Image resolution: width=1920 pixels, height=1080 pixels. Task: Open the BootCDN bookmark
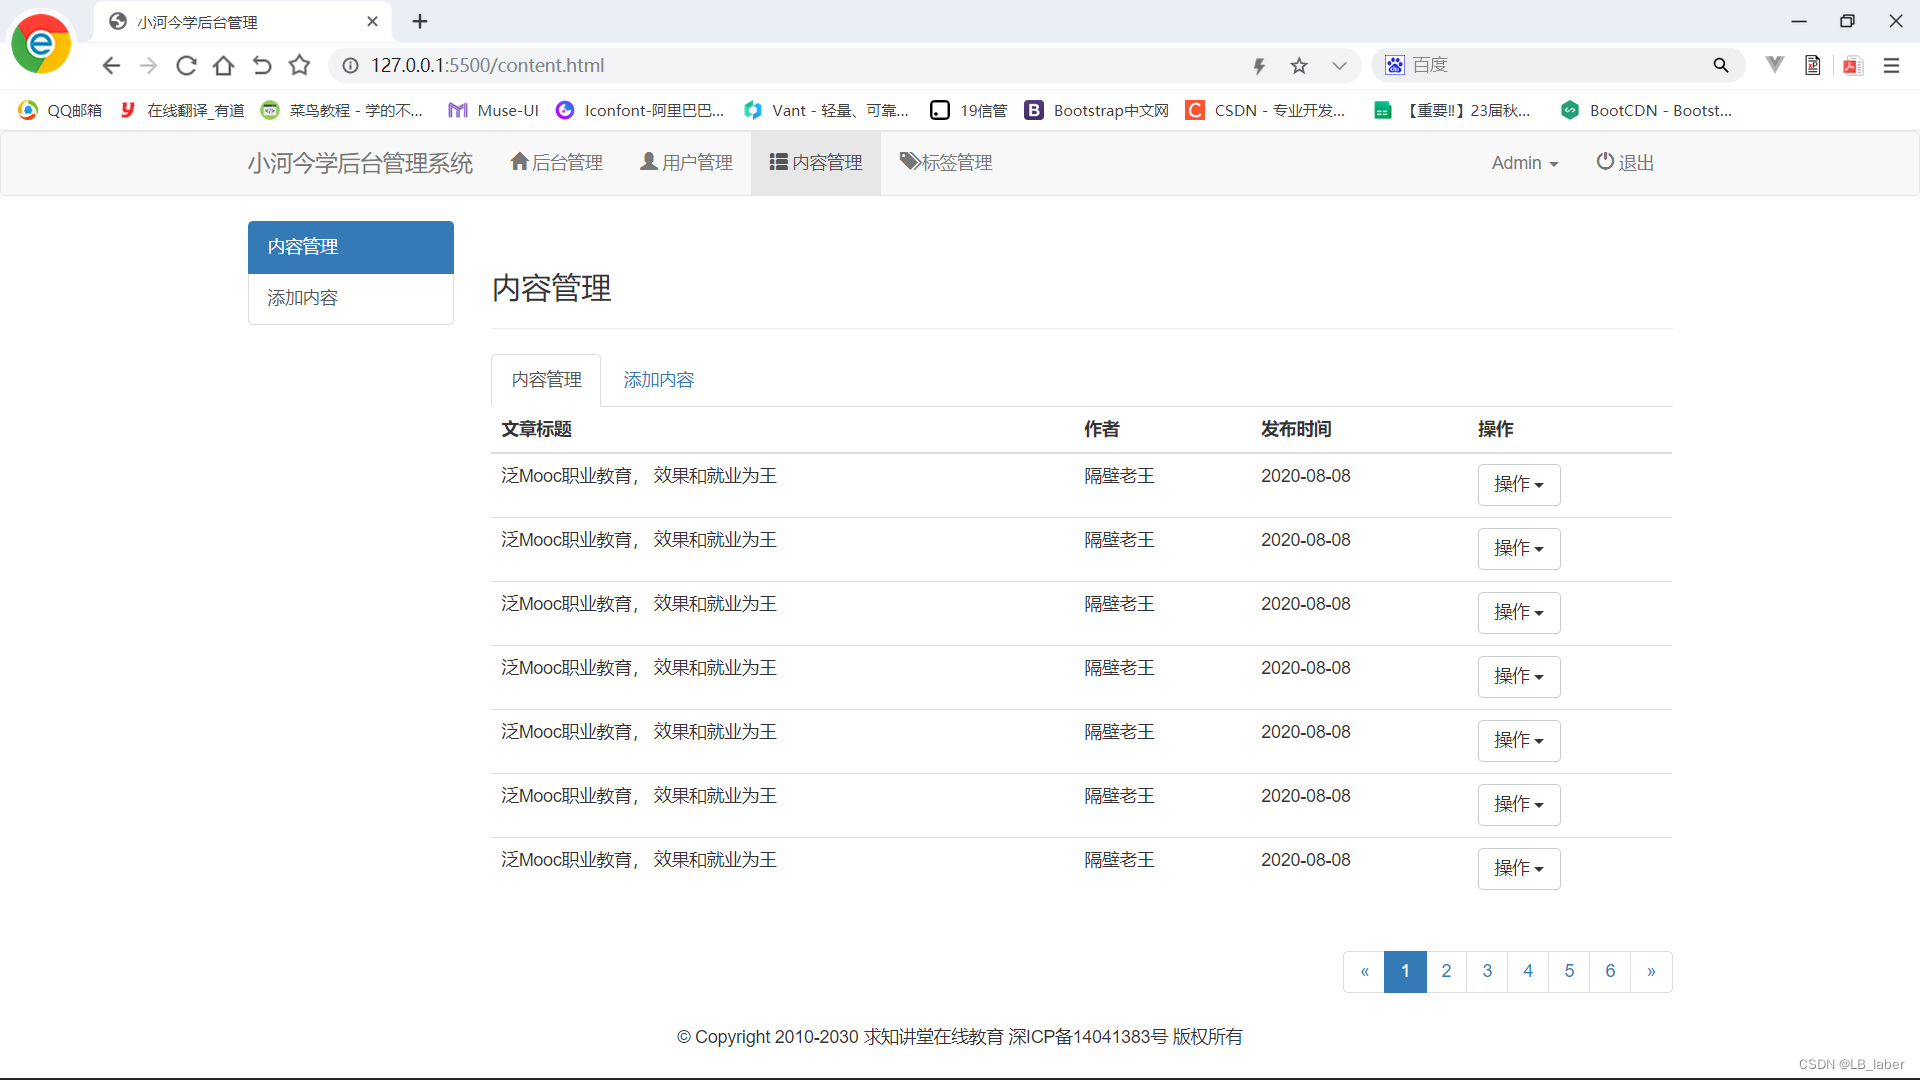click(x=1646, y=110)
